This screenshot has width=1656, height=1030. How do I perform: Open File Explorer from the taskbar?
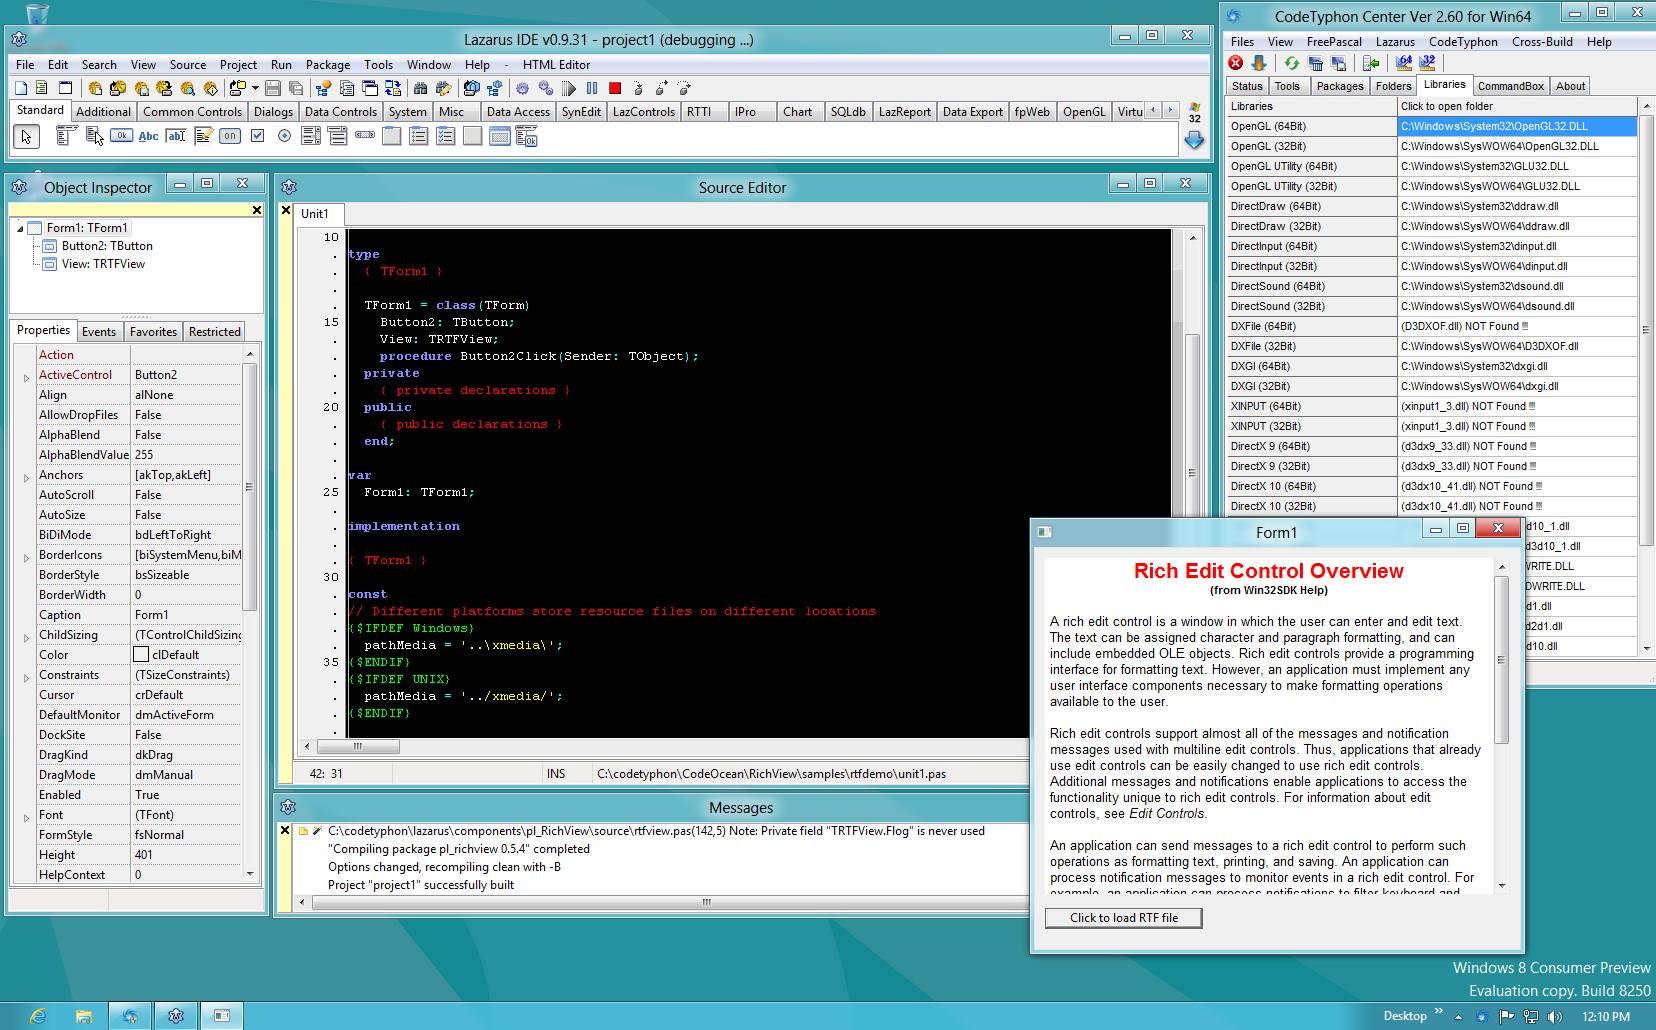[84, 1016]
